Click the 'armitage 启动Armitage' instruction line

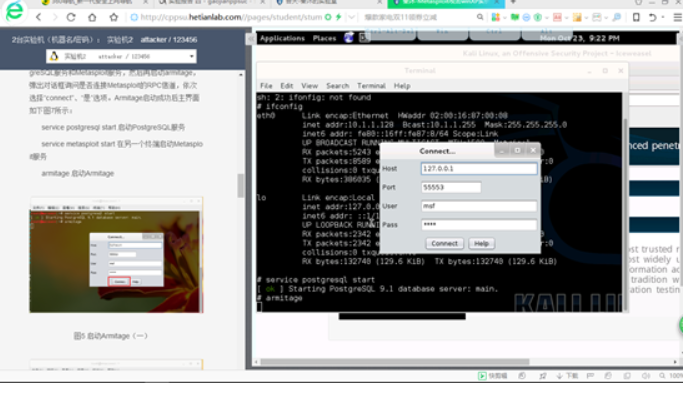pos(78,173)
